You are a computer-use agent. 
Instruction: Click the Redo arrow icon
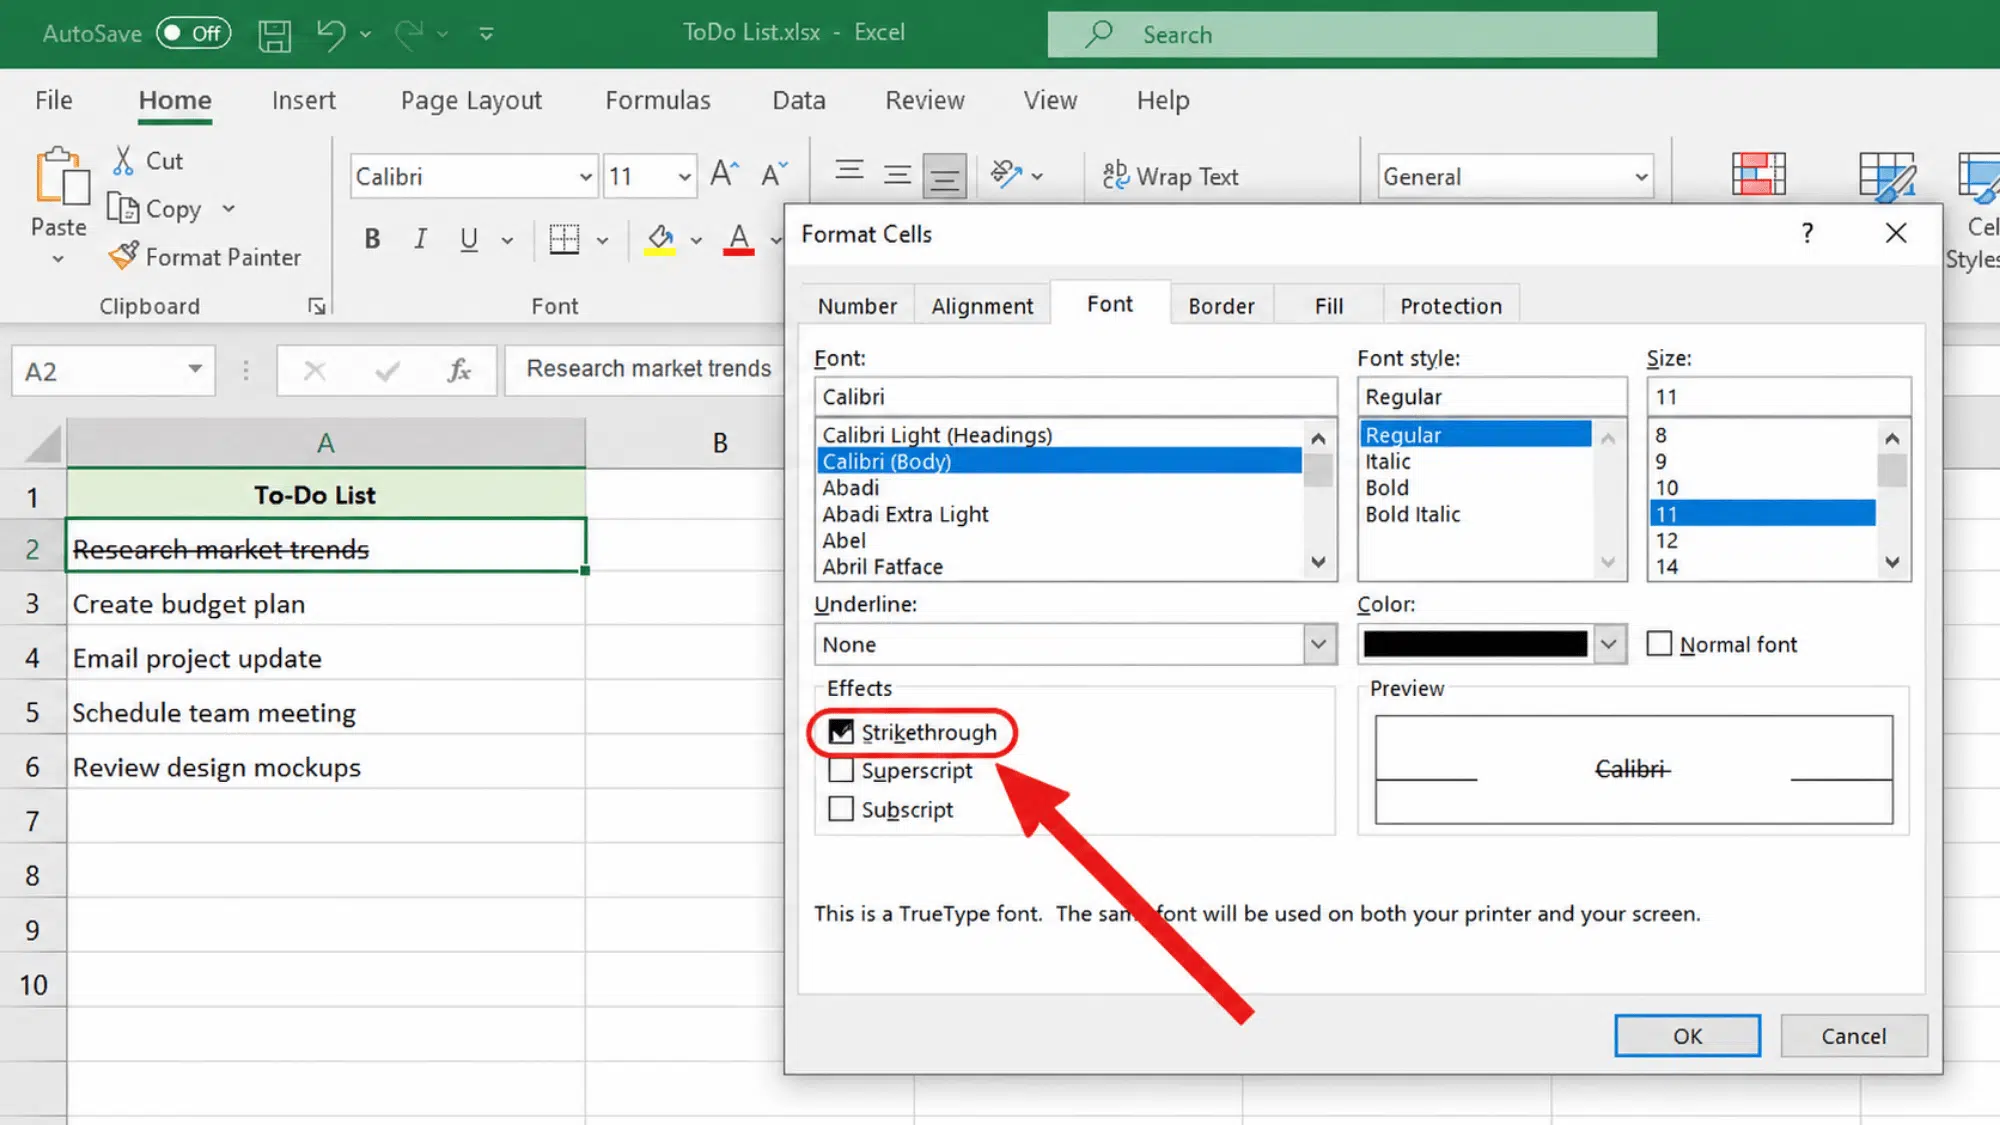coord(408,34)
